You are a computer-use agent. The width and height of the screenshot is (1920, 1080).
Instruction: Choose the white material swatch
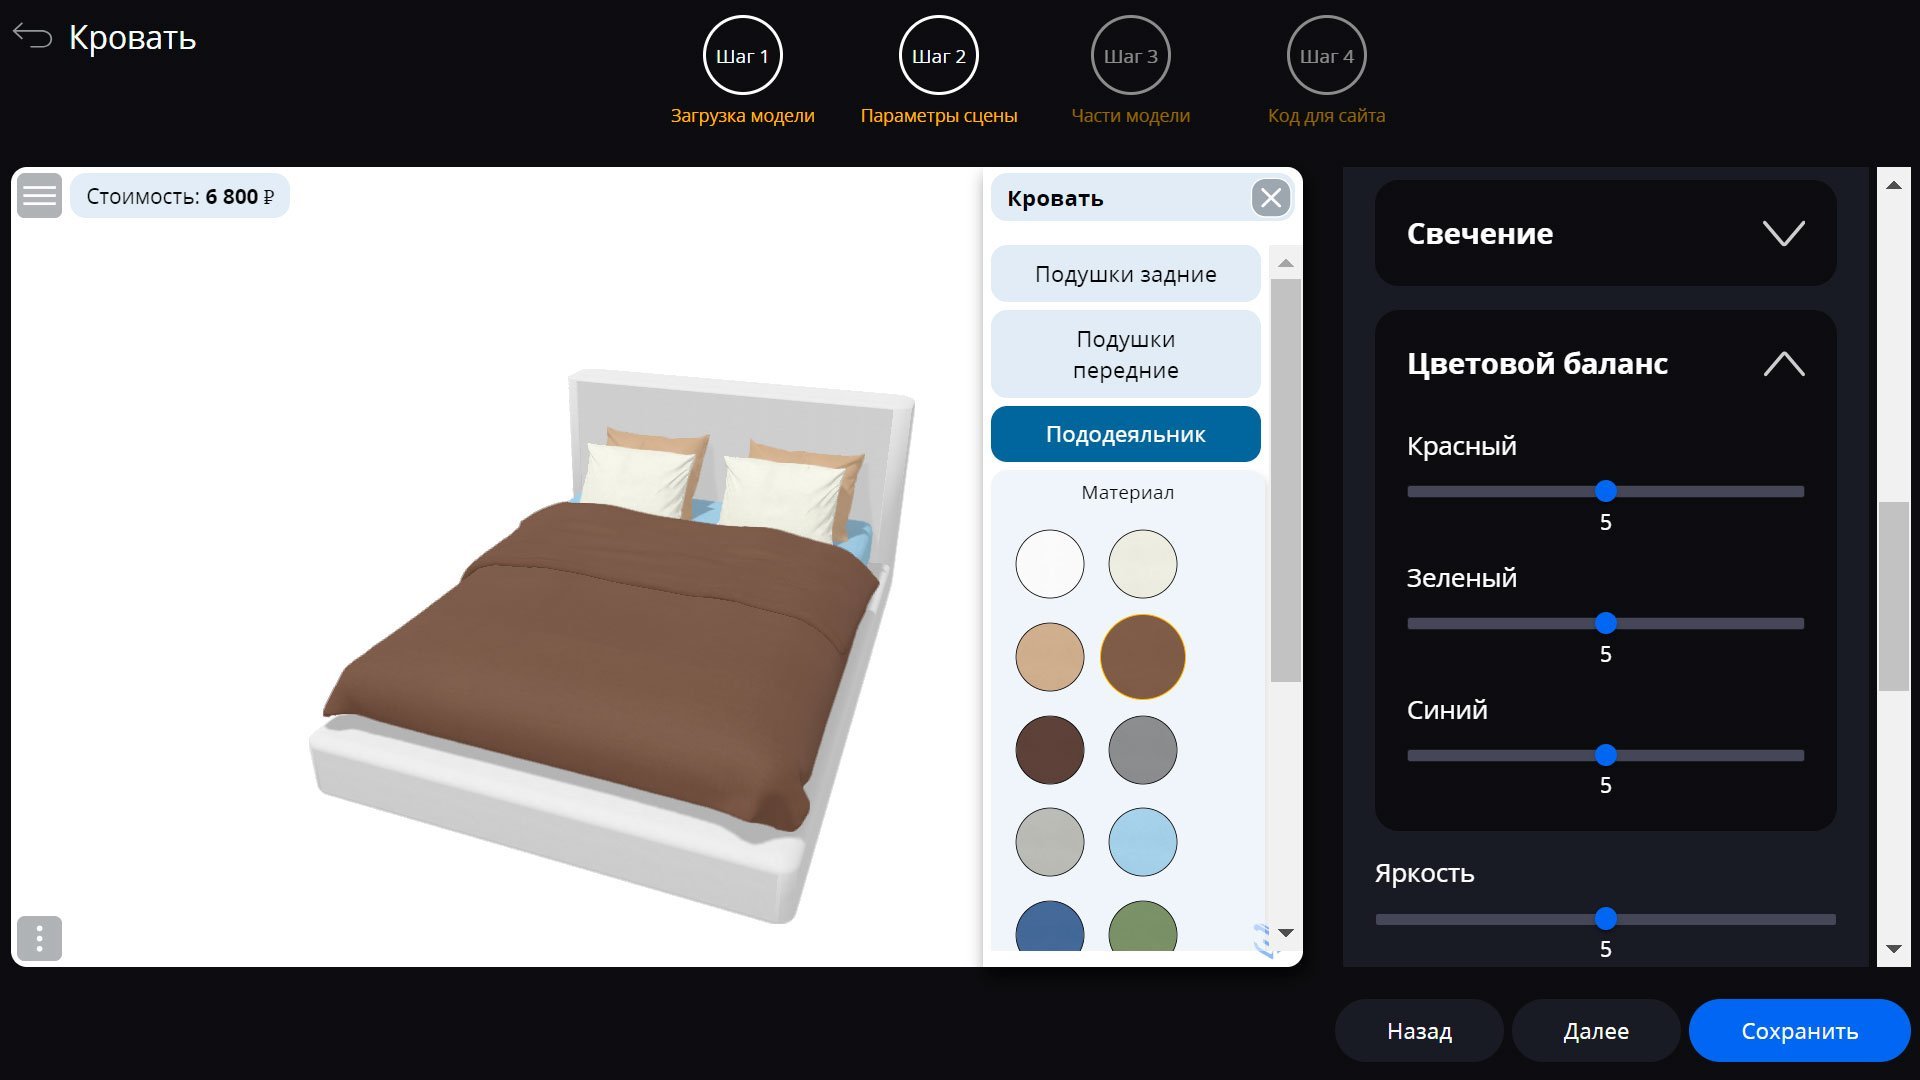tap(1050, 564)
